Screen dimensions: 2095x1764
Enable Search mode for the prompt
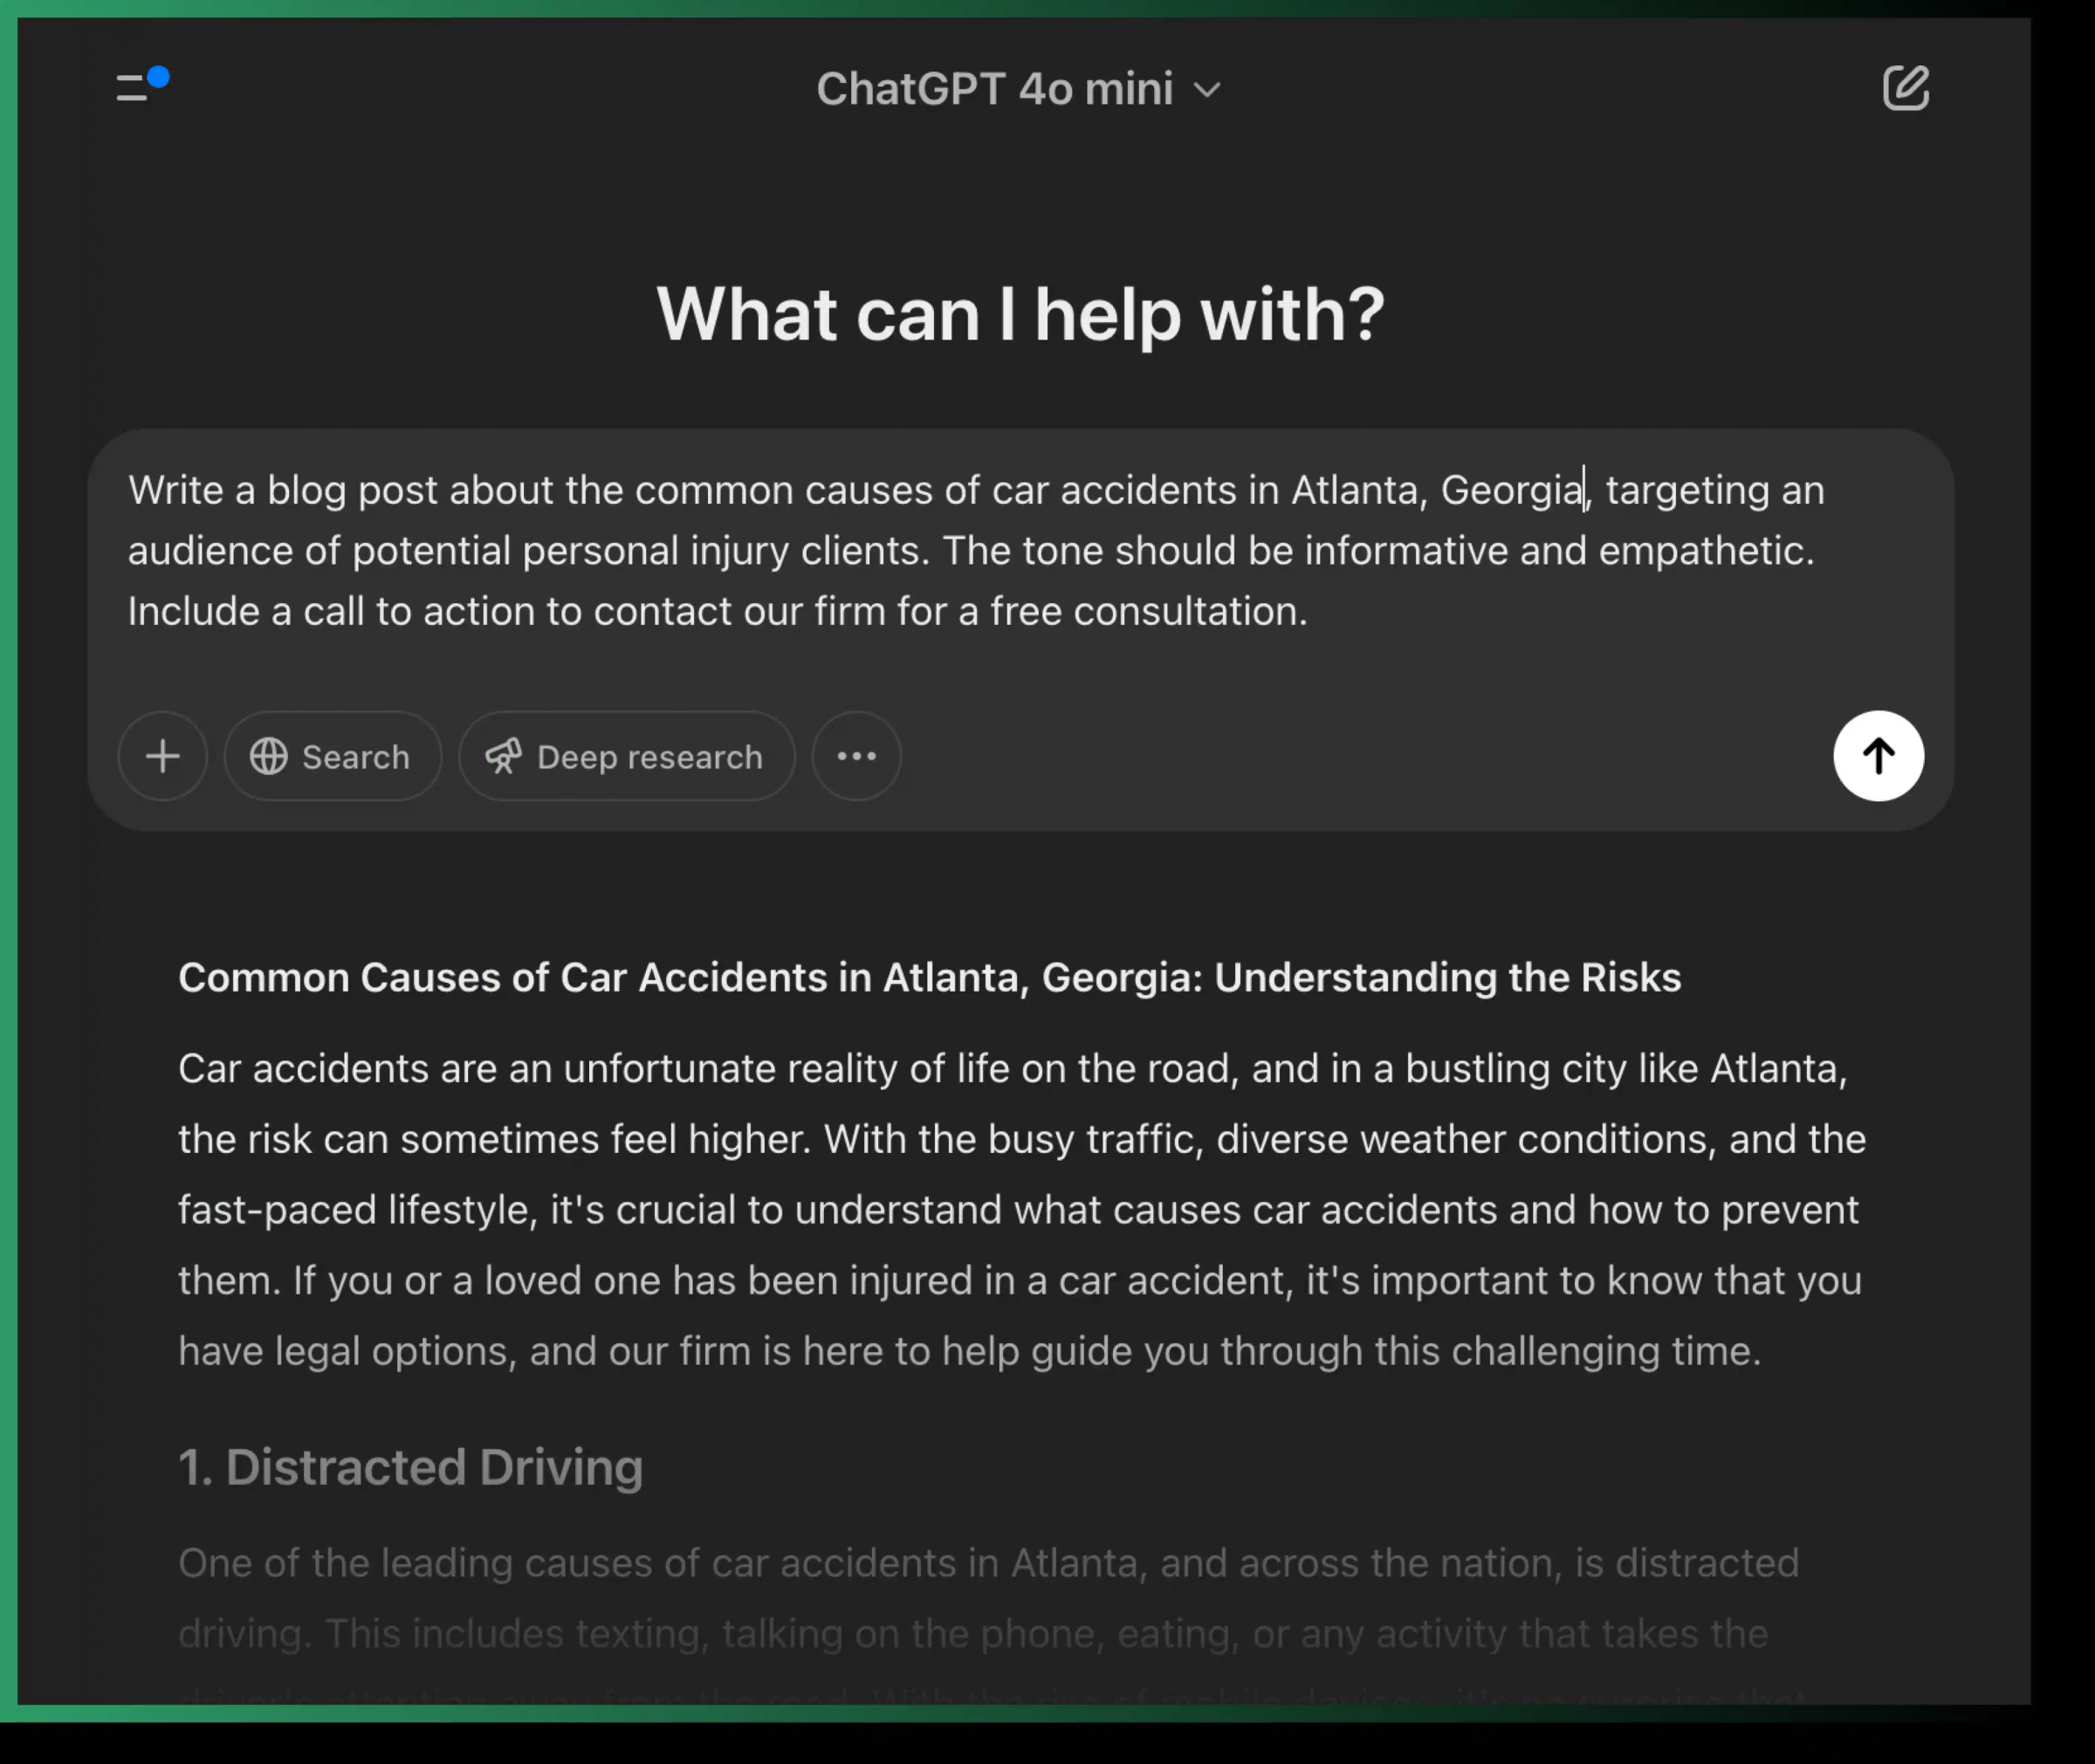[333, 756]
